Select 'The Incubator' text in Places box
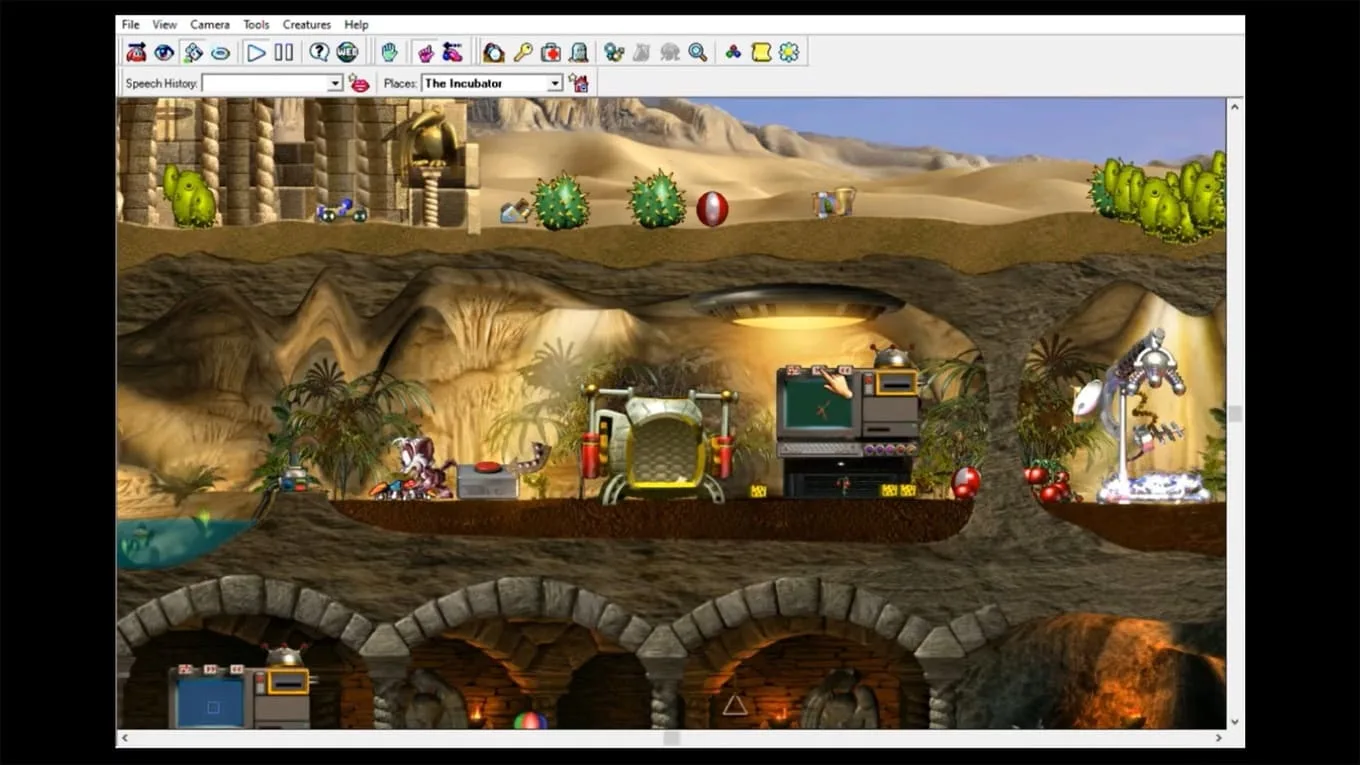1360x765 pixels. [463, 84]
